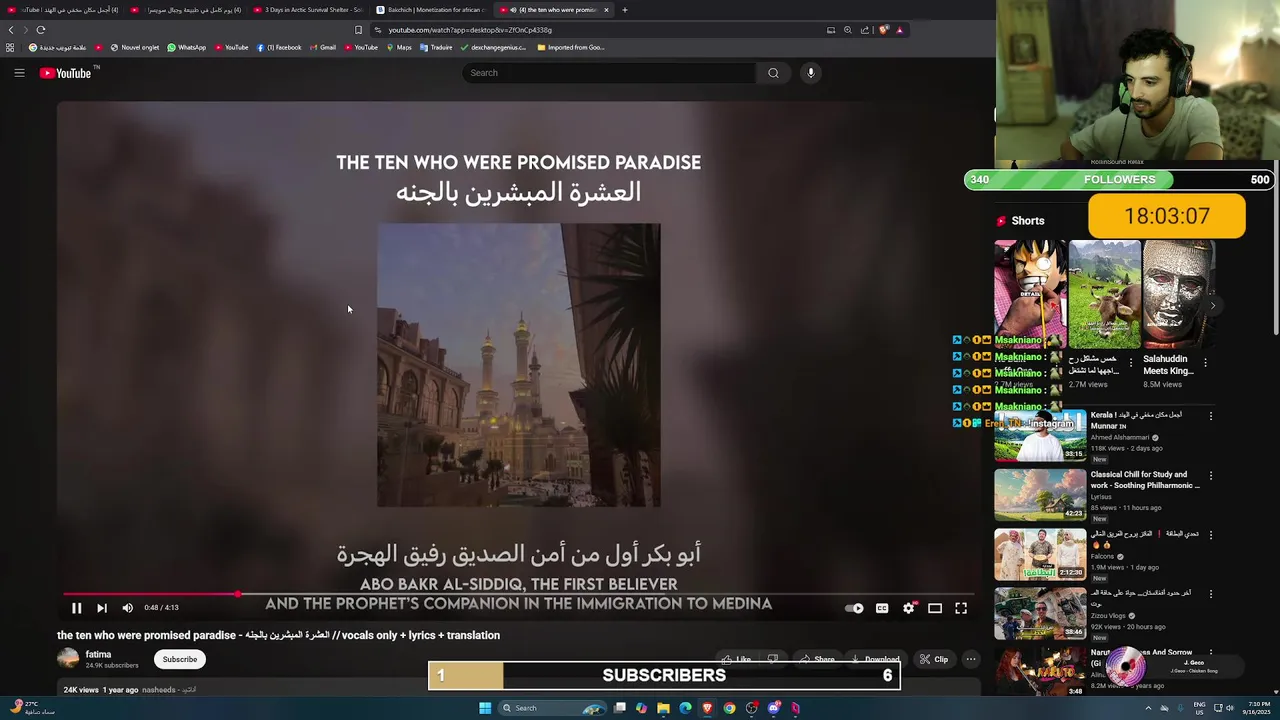Toggle closed captions on the video
1280x720 pixels.
point(882,608)
